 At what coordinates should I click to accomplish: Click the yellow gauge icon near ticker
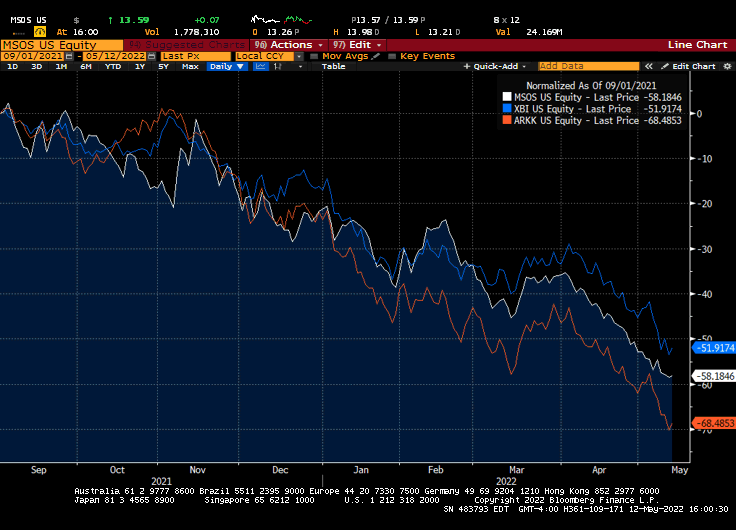tap(40, 32)
